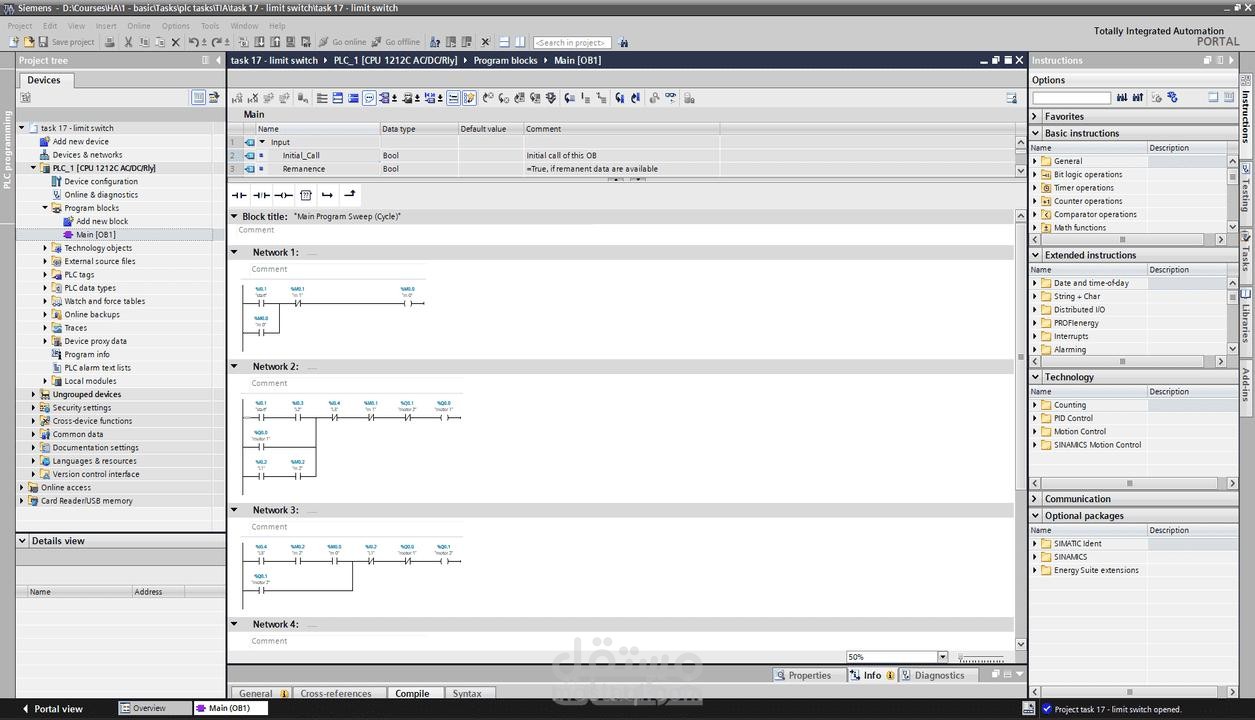Expand the PLC tags folder
This screenshot has width=1255, height=720.
(x=46, y=274)
